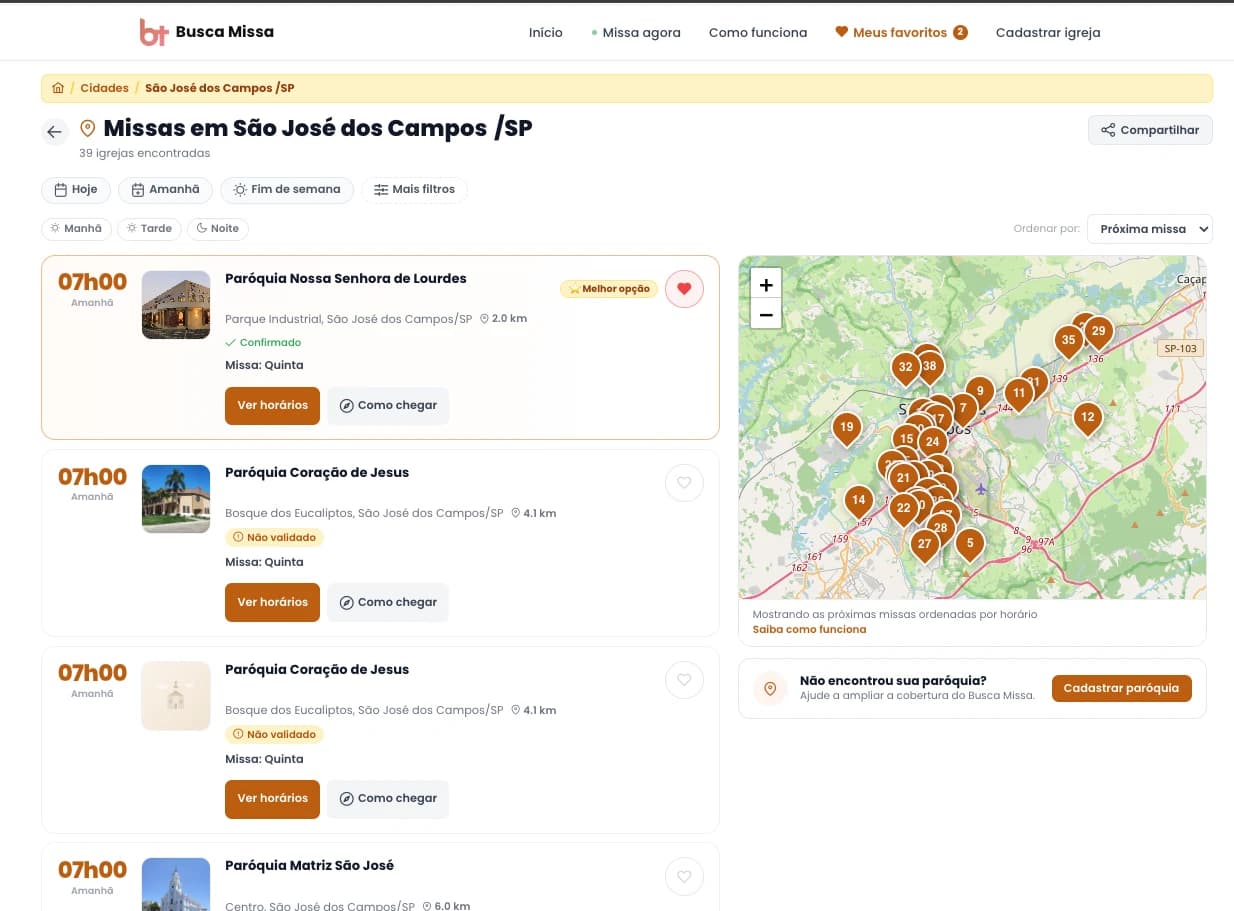The width and height of the screenshot is (1234, 911).
Task: Click the Cadastrar paróquia button
Action: (x=1121, y=688)
